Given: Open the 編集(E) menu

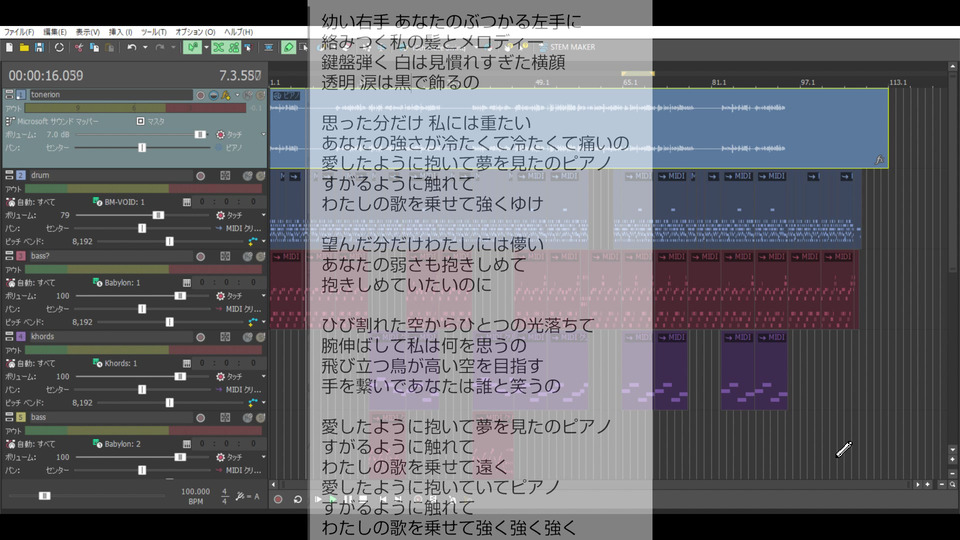Looking at the screenshot, I should pos(54,32).
